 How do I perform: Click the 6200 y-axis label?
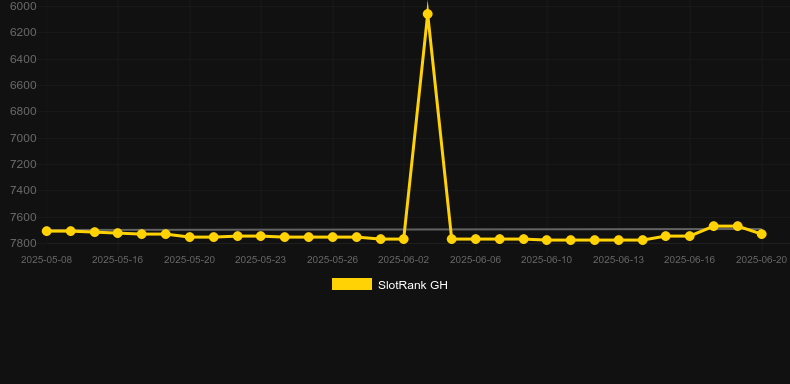(23, 33)
